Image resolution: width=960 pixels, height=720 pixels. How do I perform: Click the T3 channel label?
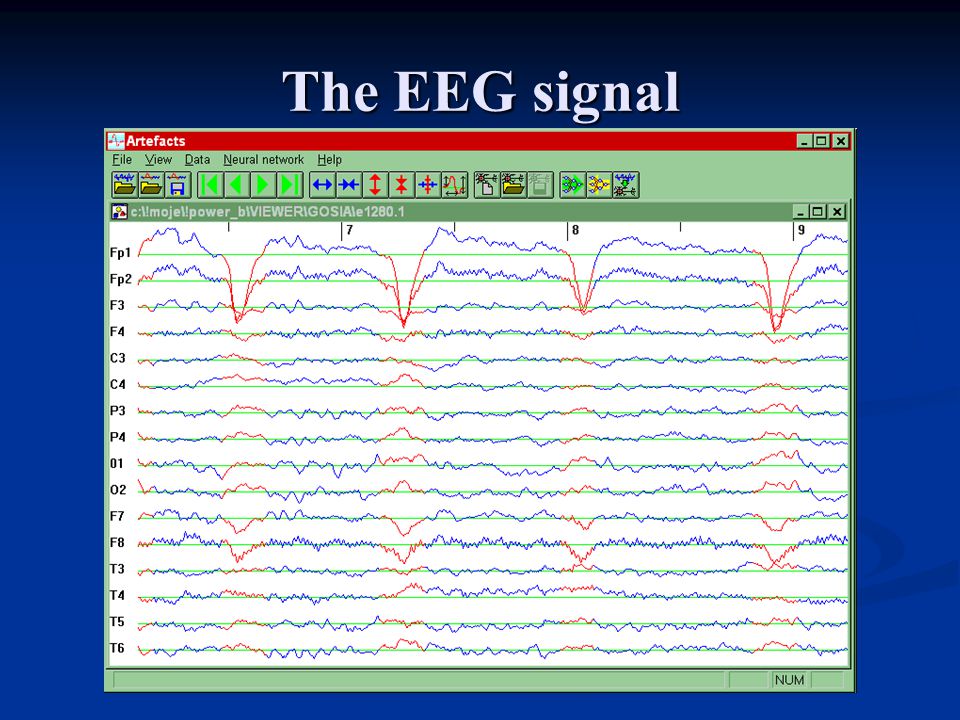click(117, 569)
